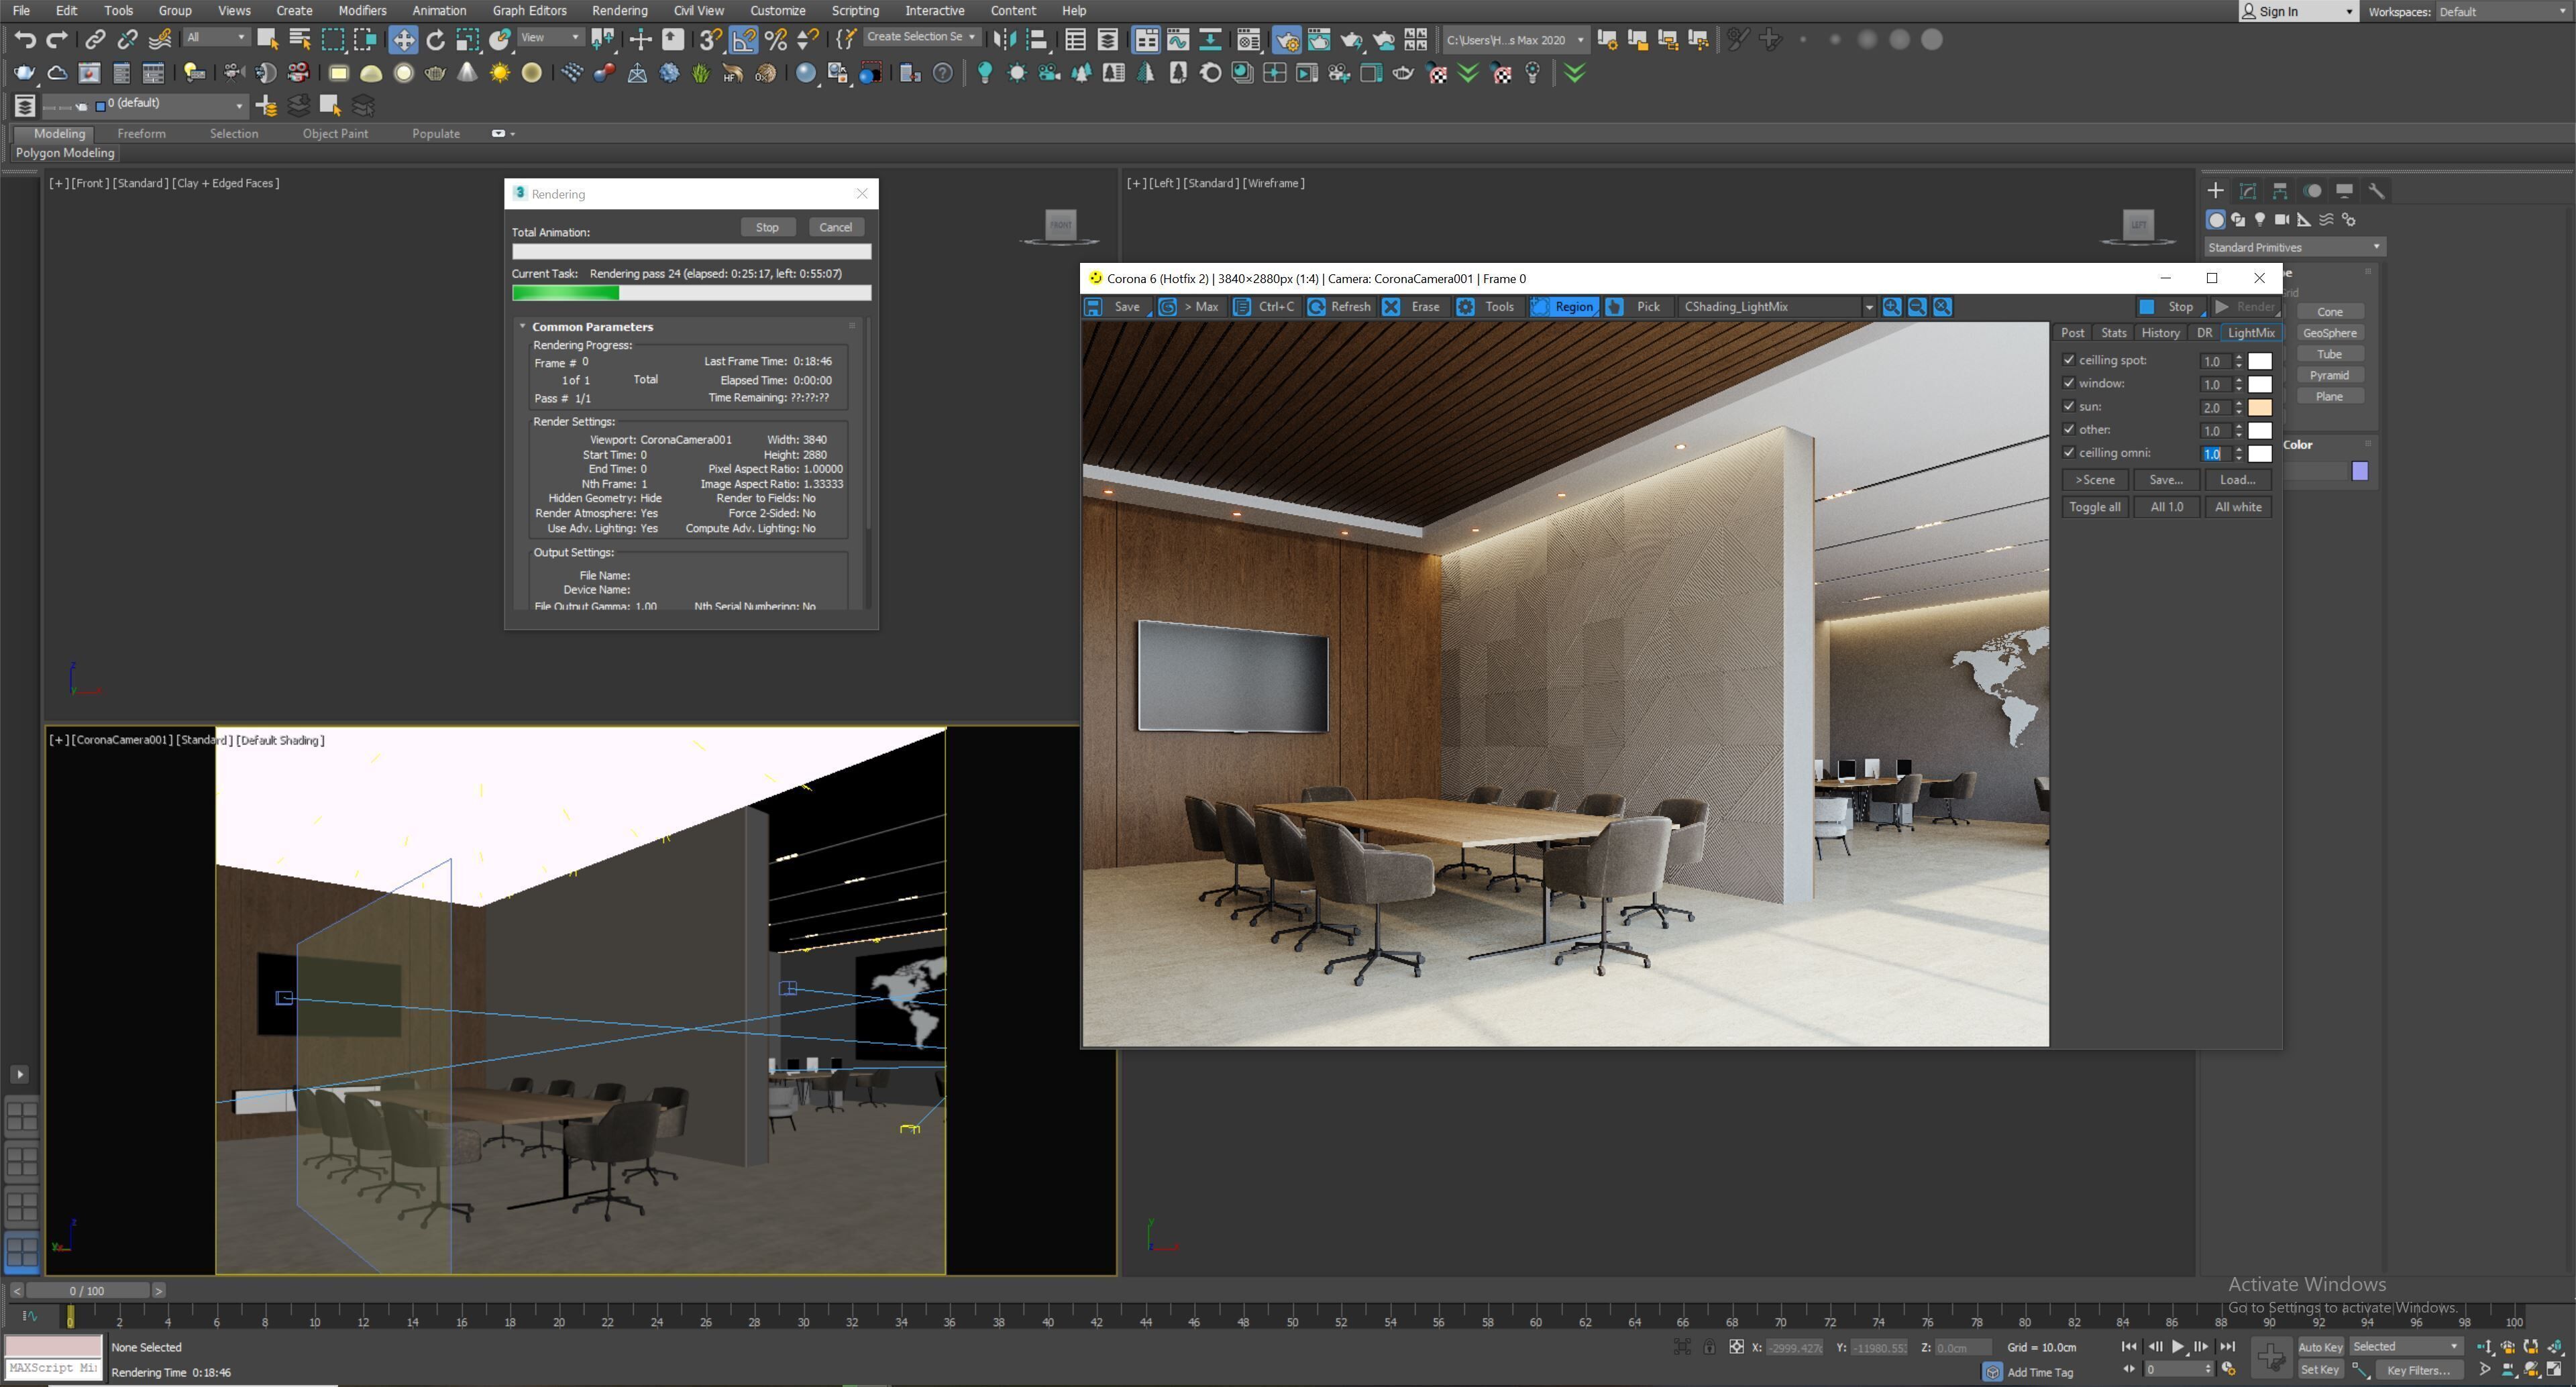Toggle the Auto Key button

pos(2320,1346)
